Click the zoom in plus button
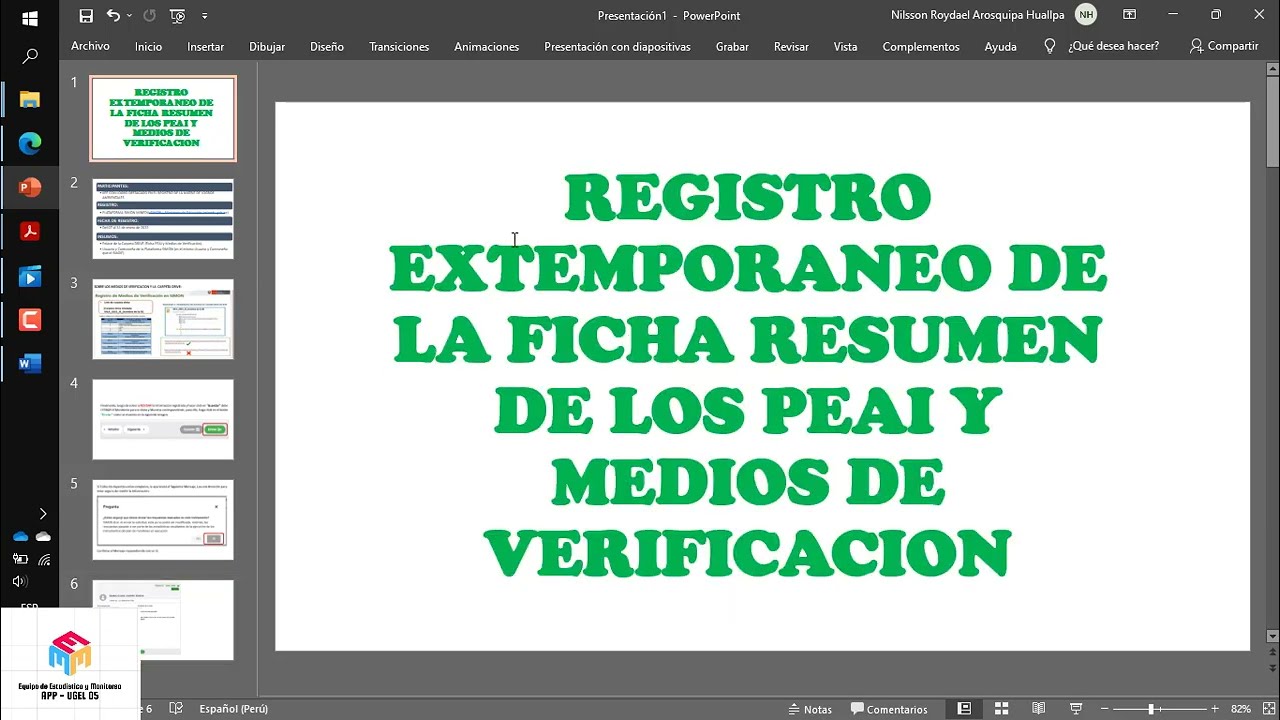This screenshot has width=1280, height=720. point(1214,709)
